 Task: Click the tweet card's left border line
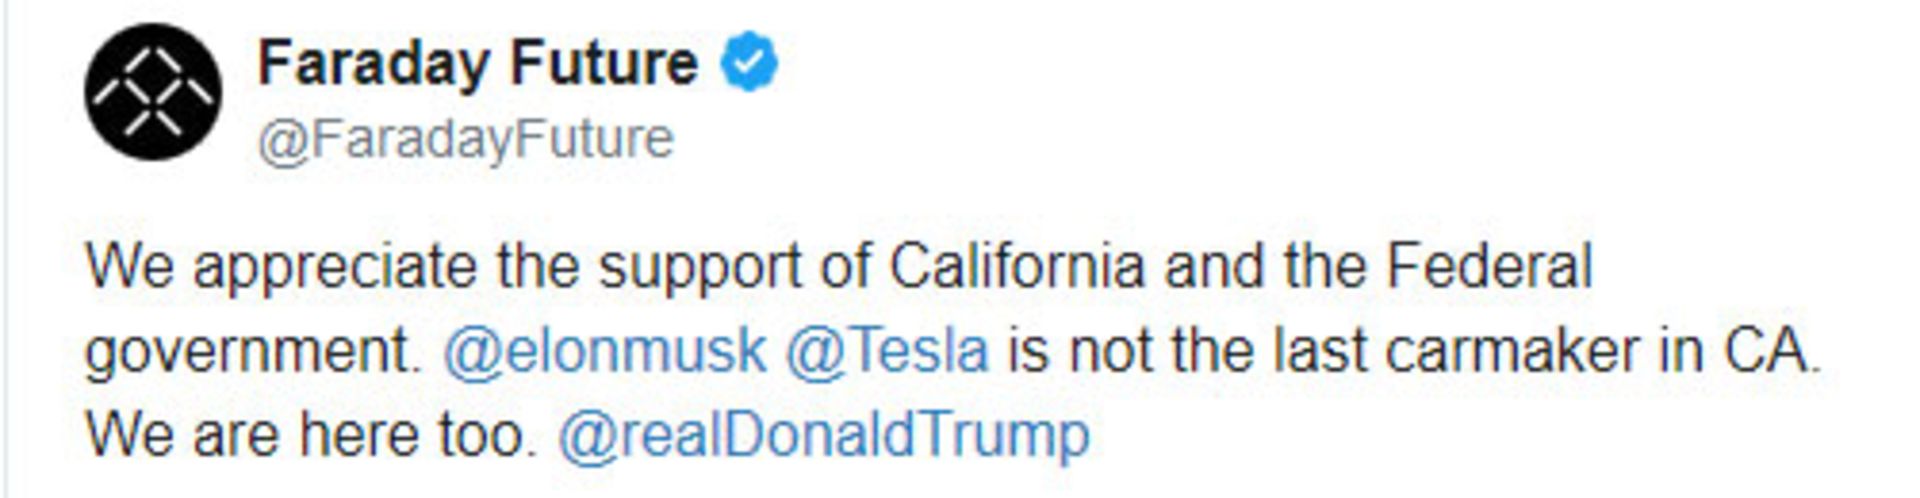point(4,249)
